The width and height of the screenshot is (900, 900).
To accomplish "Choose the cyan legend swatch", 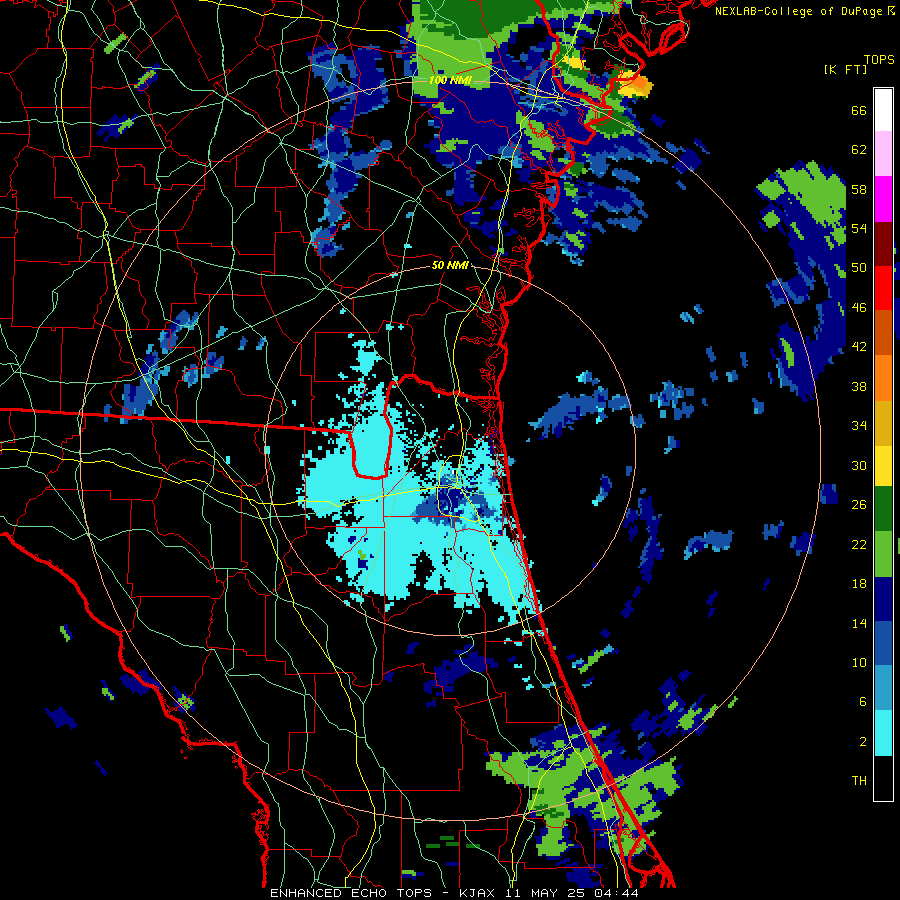I will (x=883, y=733).
